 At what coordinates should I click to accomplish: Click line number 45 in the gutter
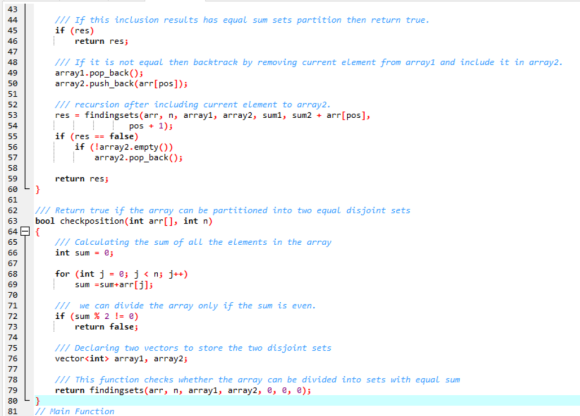[x=13, y=30]
